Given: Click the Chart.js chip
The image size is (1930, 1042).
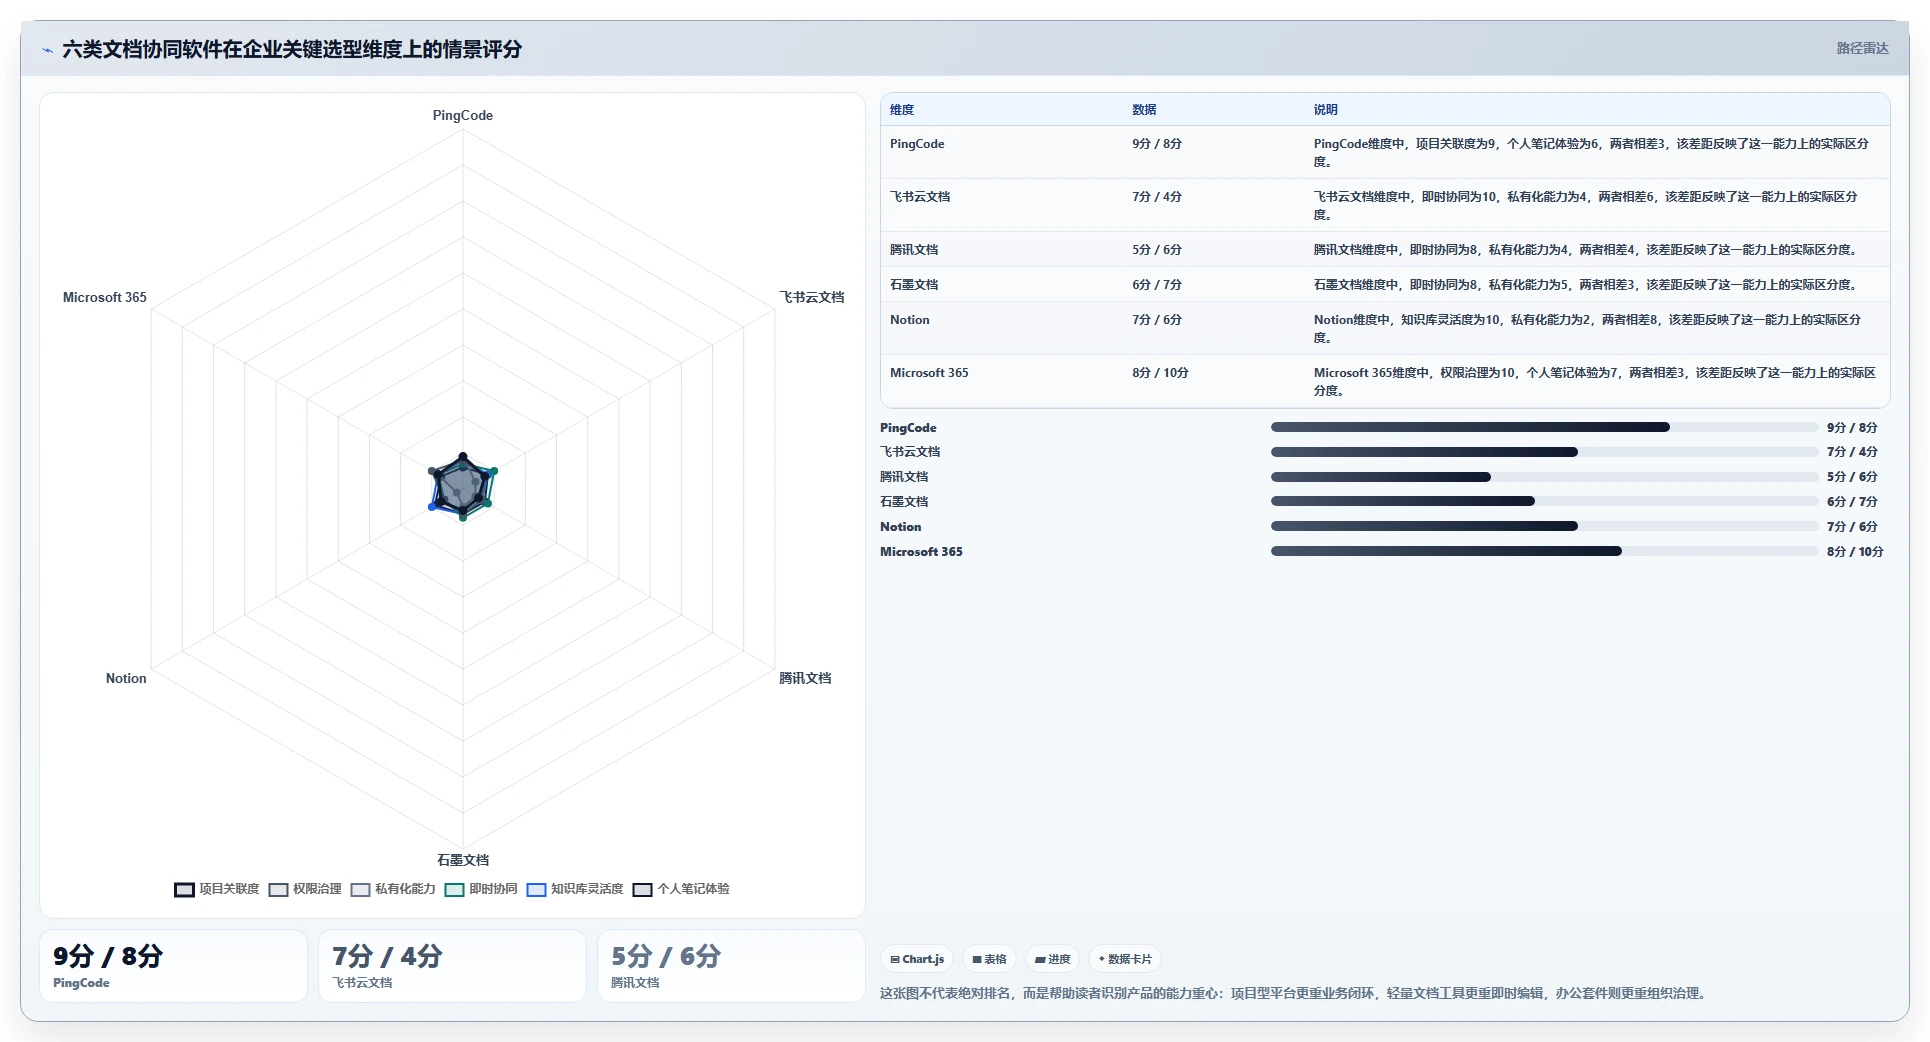Looking at the screenshot, I should point(917,959).
